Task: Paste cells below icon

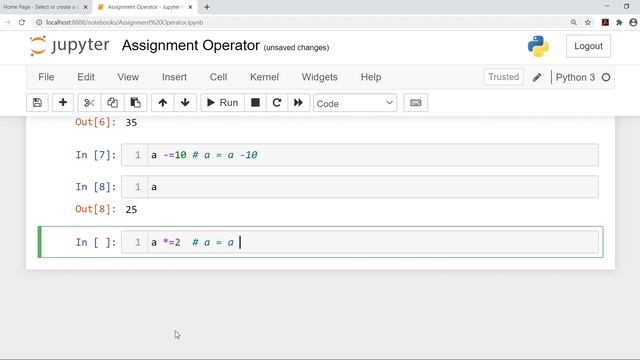Action: [x=136, y=102]
